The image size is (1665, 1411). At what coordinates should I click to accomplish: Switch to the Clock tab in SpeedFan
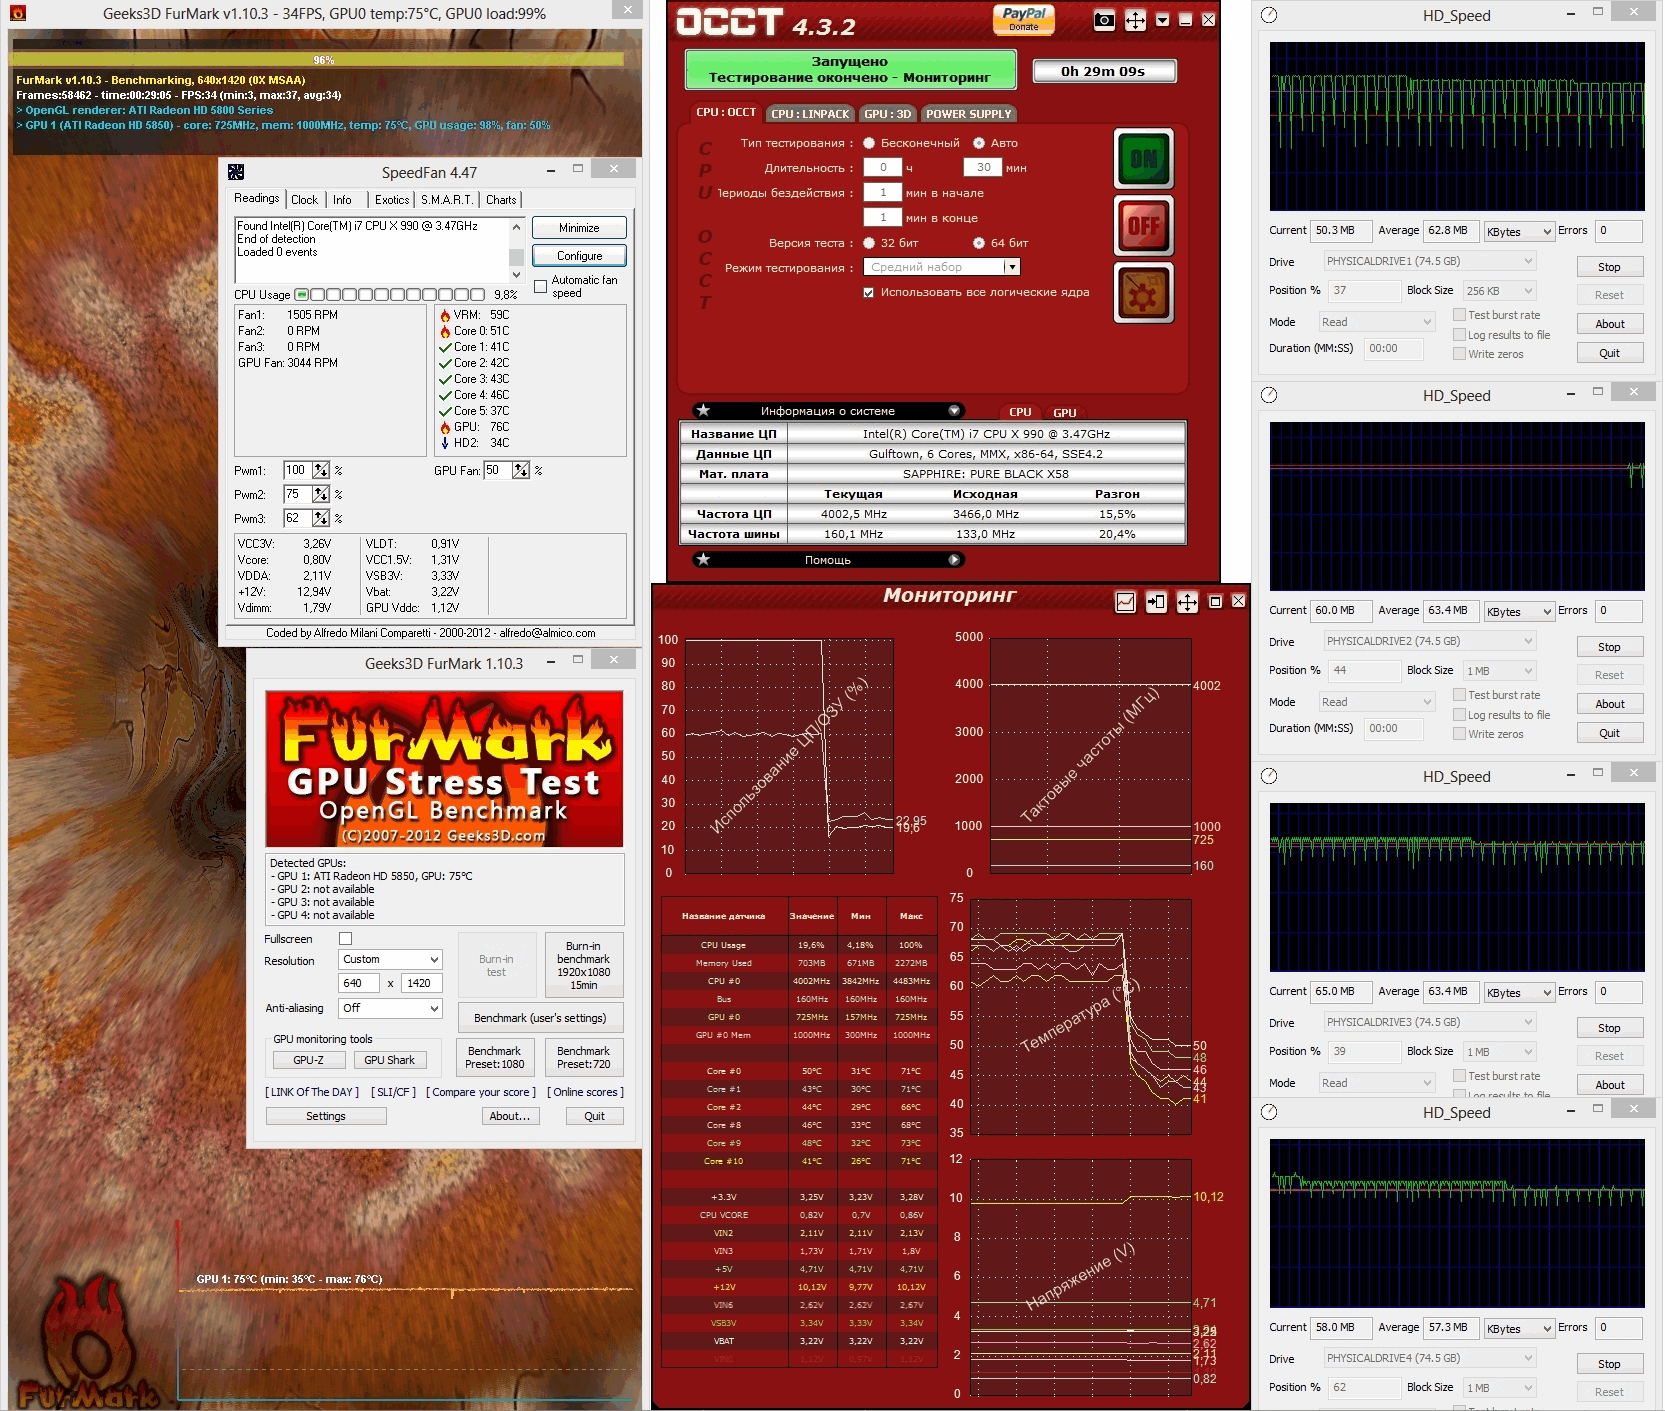tap(305, 200)
